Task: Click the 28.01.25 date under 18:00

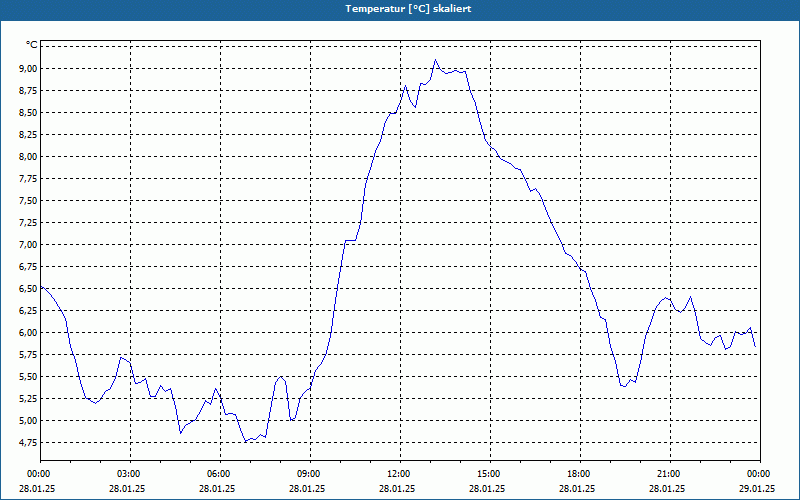Action: point(577,488)
